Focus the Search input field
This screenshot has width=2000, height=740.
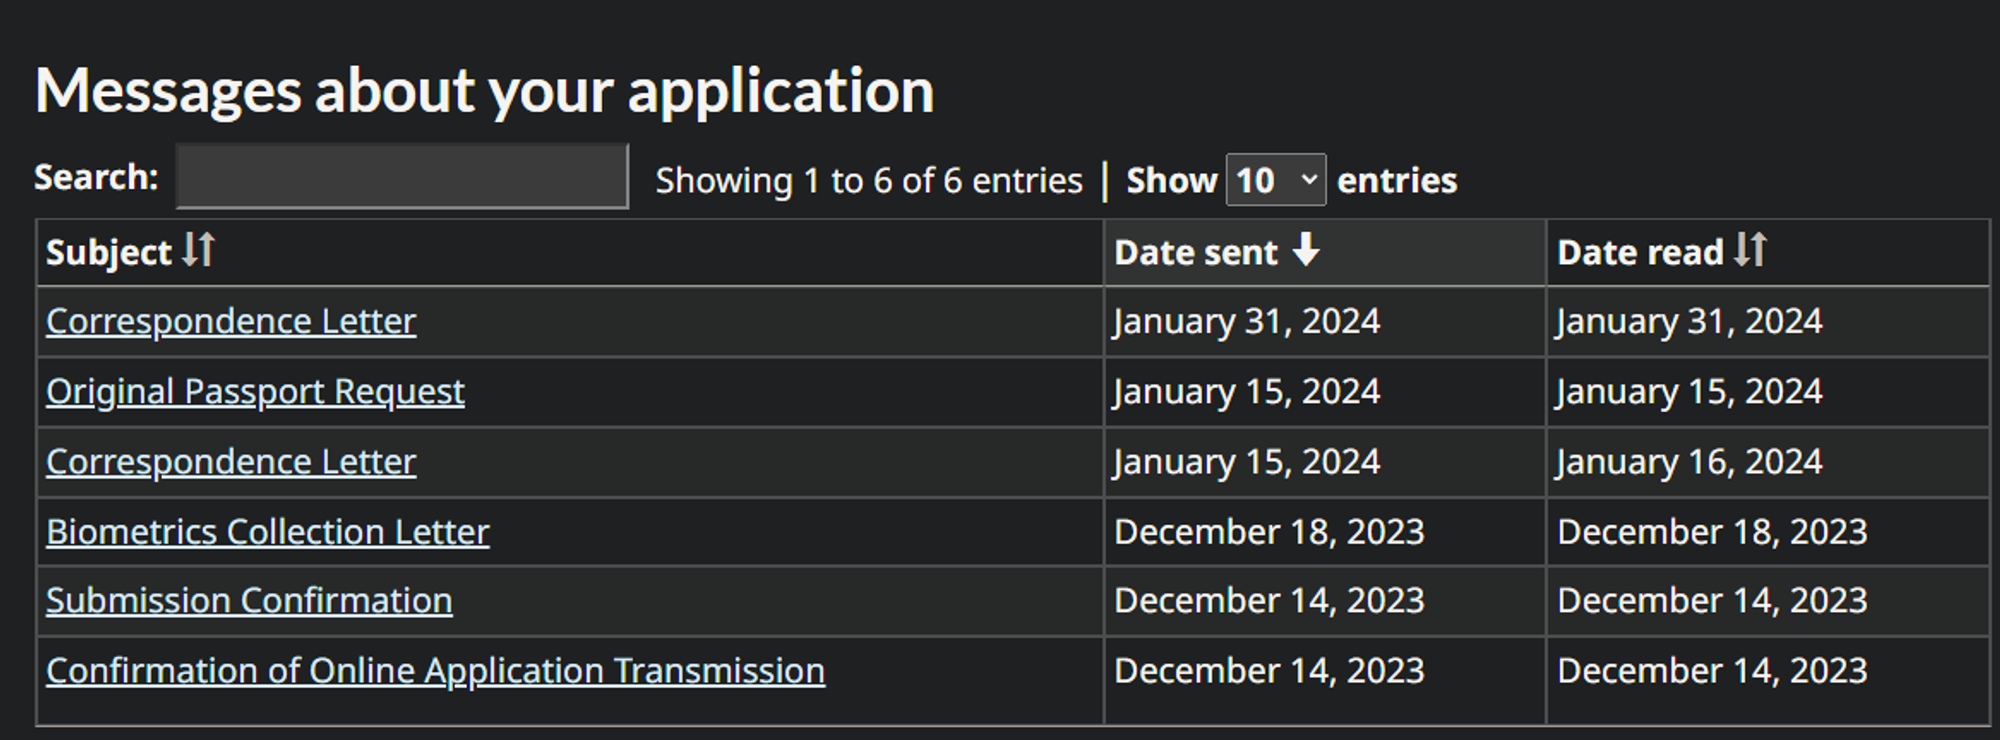[402, 177]
